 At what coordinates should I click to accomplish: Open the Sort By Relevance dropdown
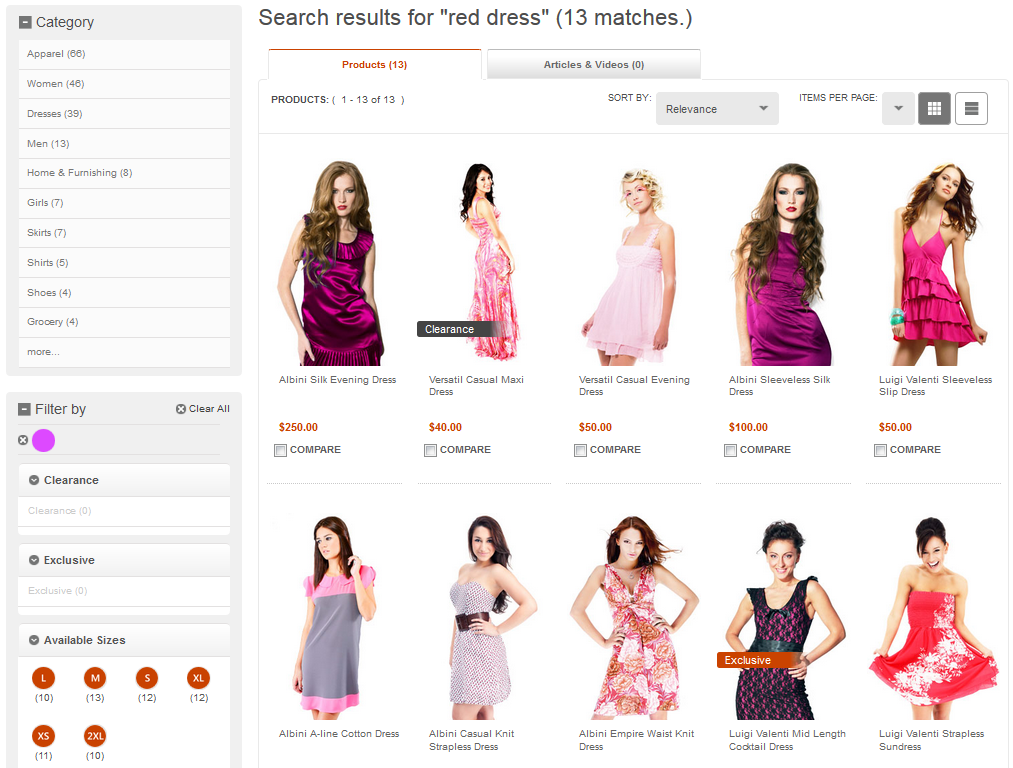point(716,108)
